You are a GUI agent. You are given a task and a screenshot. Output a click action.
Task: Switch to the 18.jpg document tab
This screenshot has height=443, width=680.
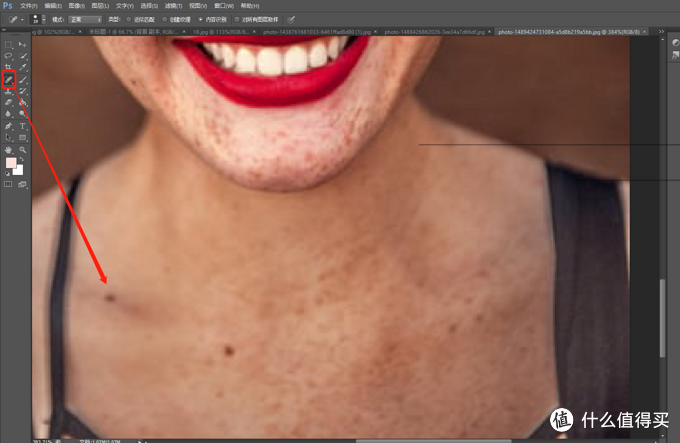(x=223, y=32)
